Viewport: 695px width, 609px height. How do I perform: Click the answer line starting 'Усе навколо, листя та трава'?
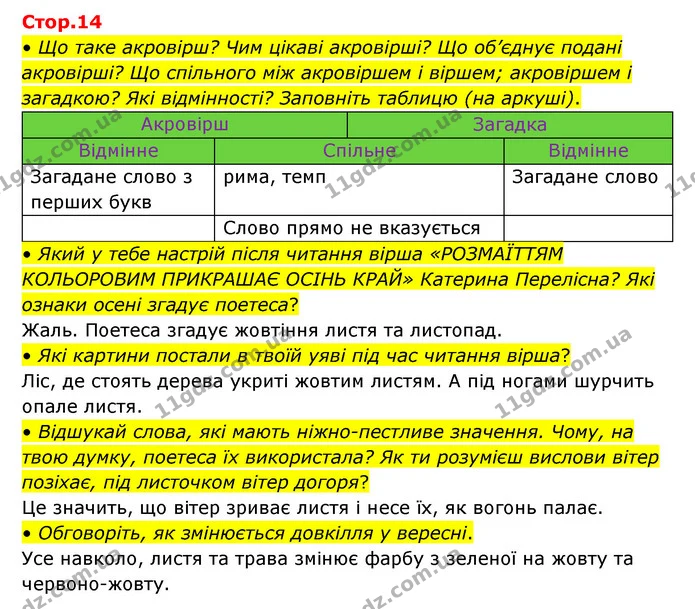point(327,559)
